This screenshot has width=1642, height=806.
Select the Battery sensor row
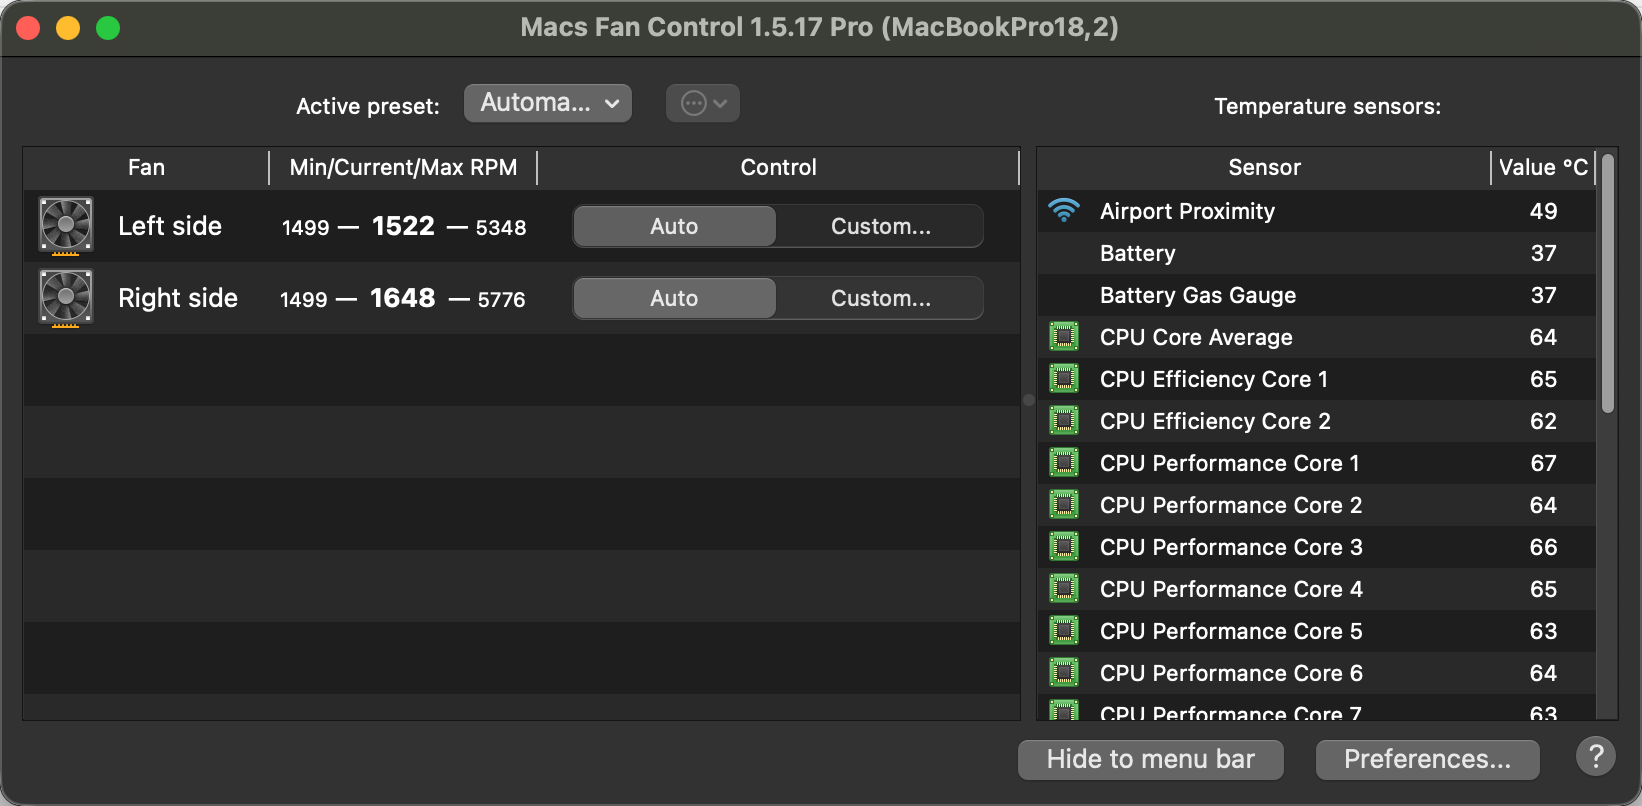(x=1317, y=253)
